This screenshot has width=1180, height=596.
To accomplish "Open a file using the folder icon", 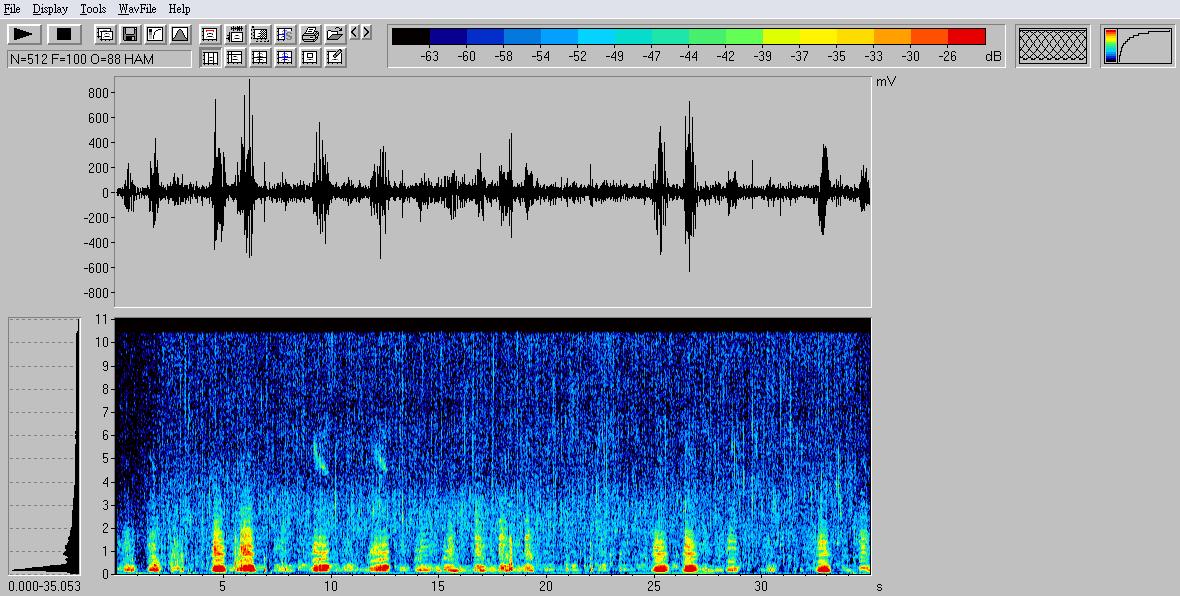I will 335,34.
